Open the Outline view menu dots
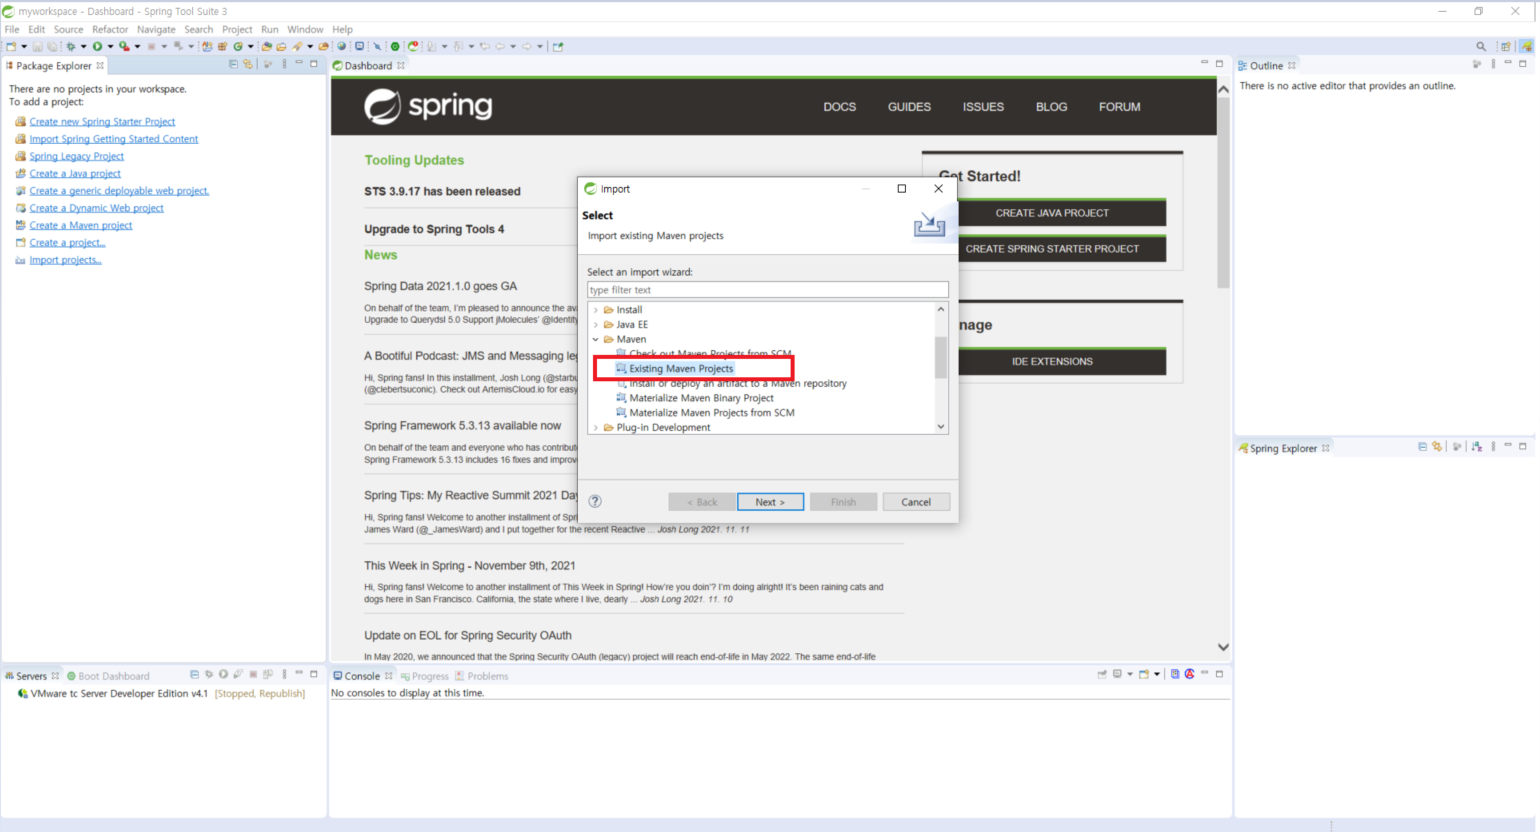Image resolution: width=1540 pixels, height=832 pixels. (1493, 64)
